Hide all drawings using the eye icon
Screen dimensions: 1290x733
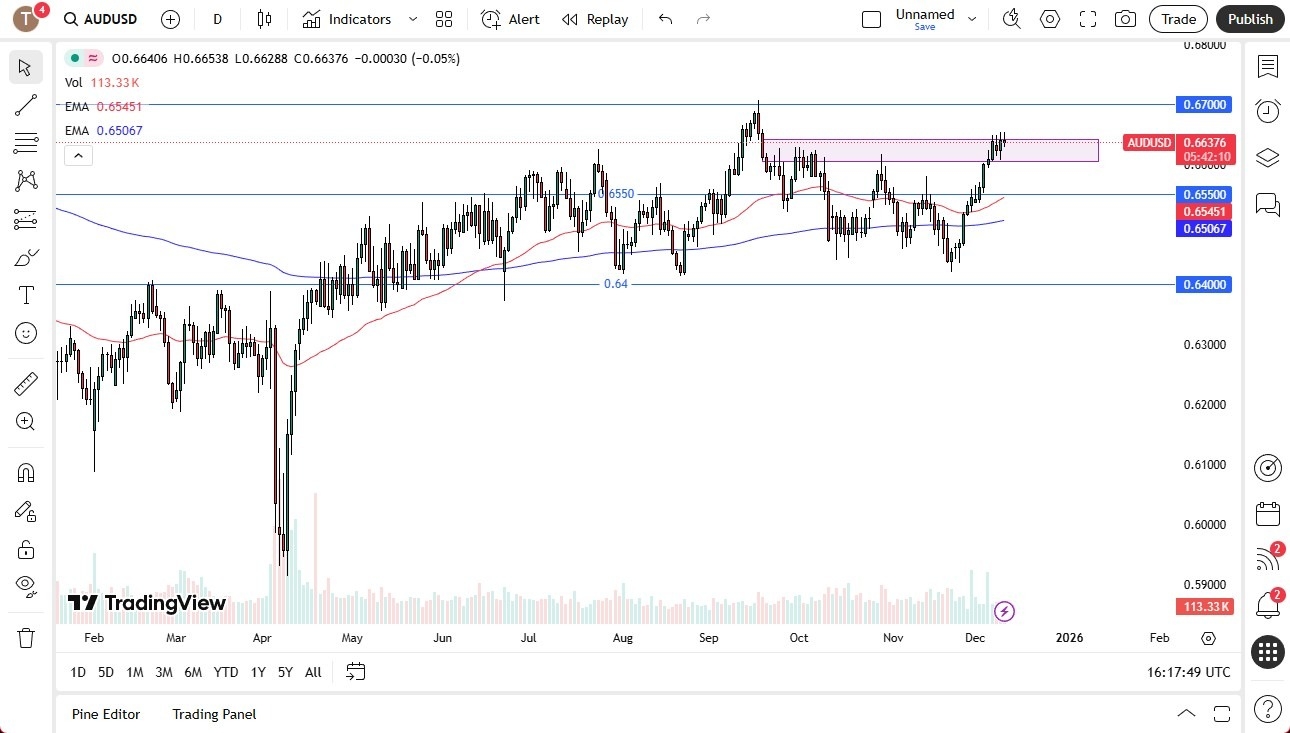click(25, 586)
